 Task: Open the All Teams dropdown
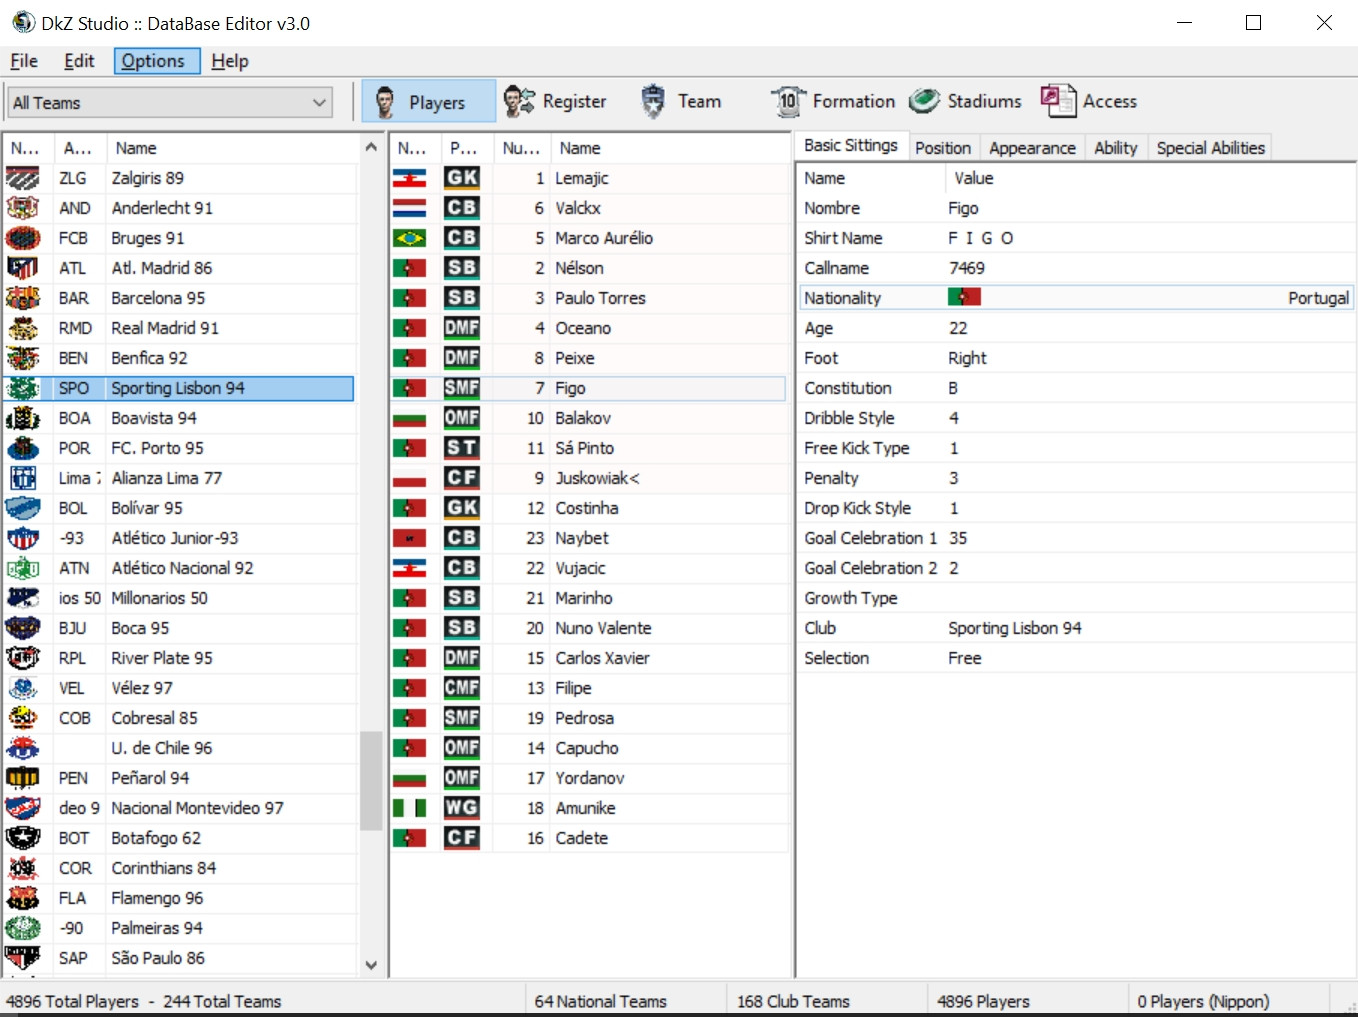click(170, 102)
